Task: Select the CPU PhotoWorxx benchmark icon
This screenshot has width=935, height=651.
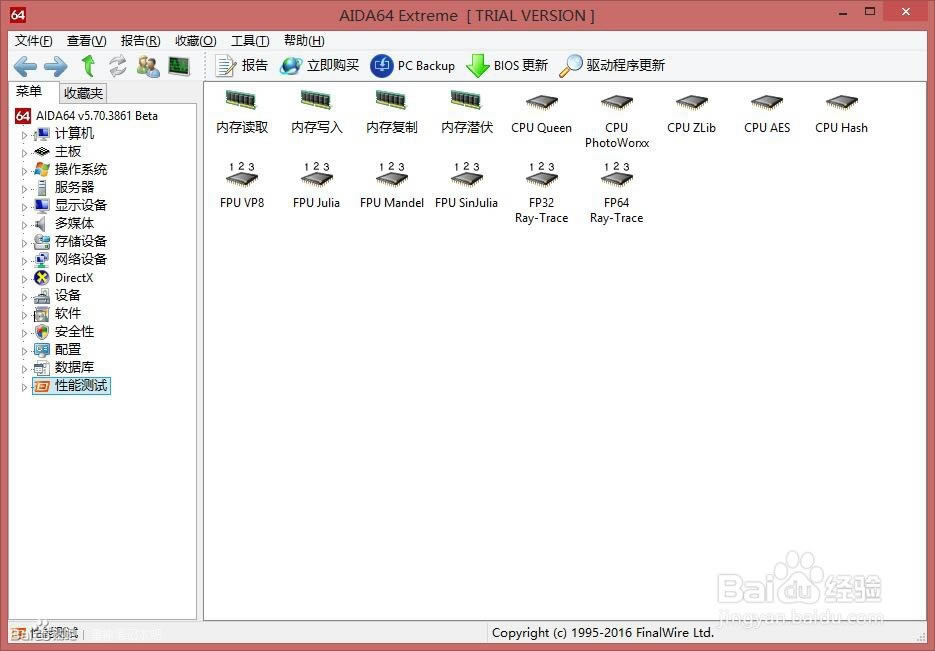Action: (617, 119)
